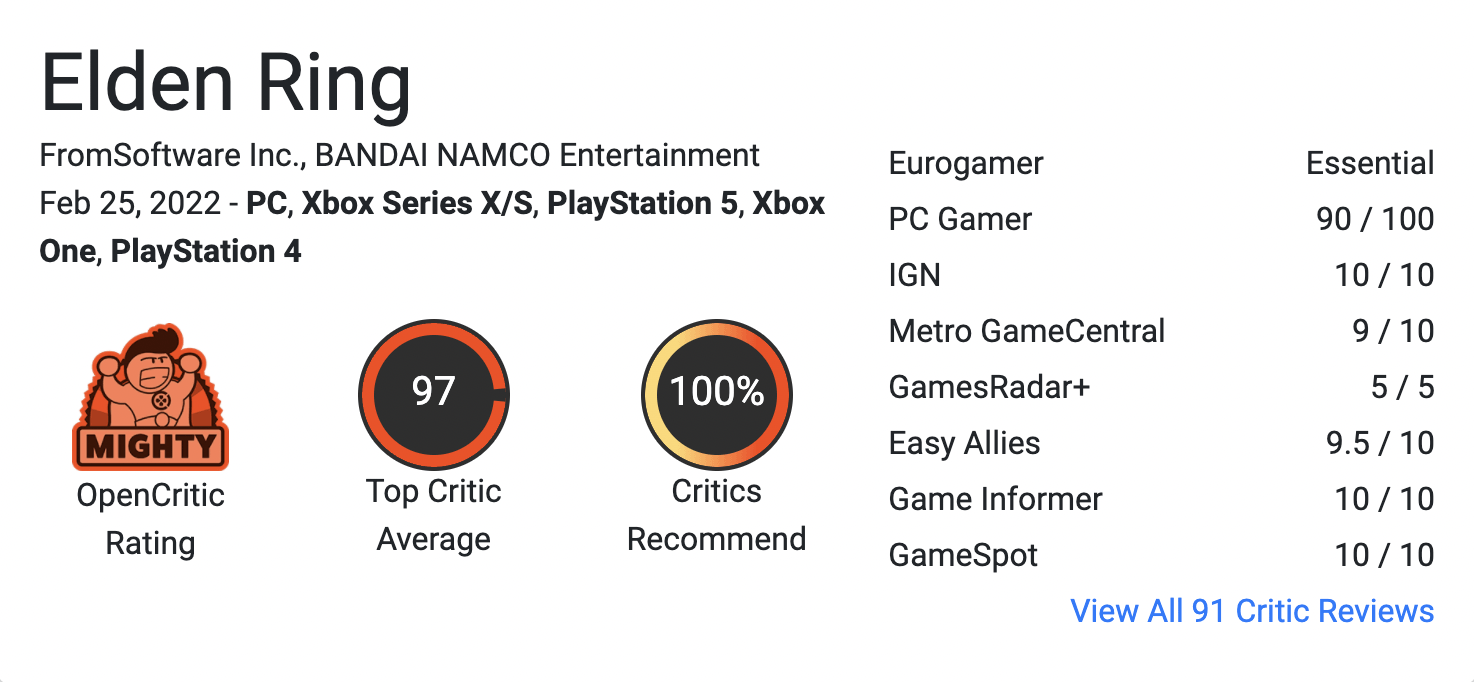
Task: View All 91 Critic Reviews
Action: tap(1252, 611)
